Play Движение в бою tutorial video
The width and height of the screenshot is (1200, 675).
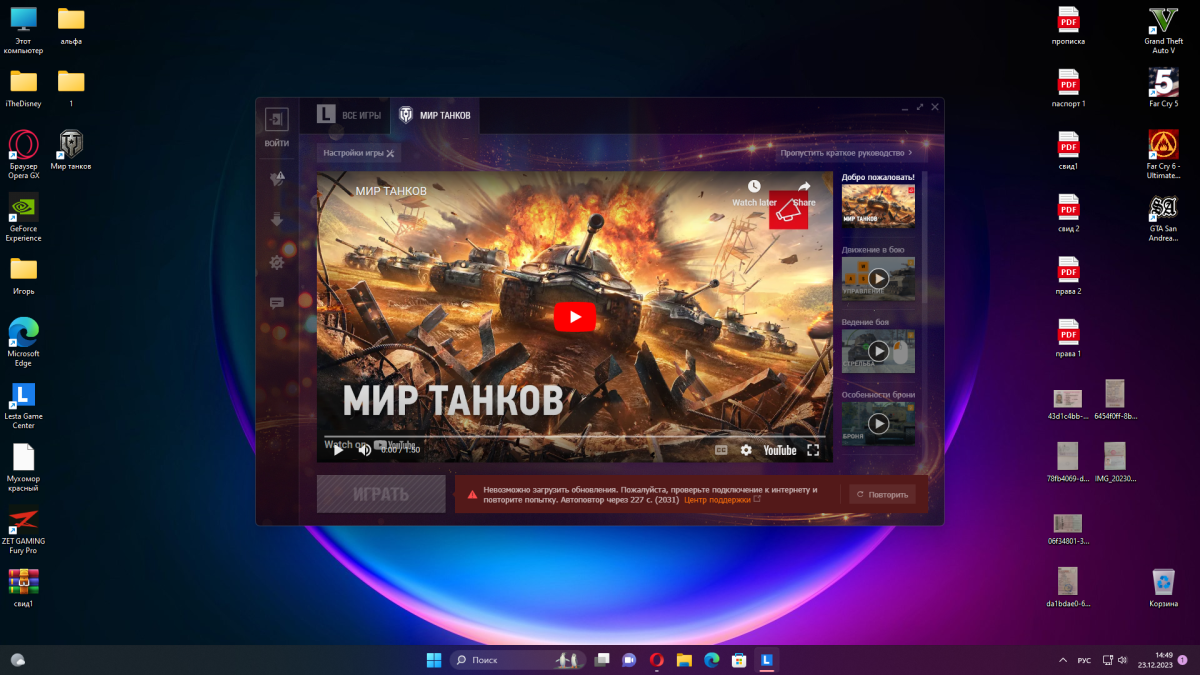[878, 278]
